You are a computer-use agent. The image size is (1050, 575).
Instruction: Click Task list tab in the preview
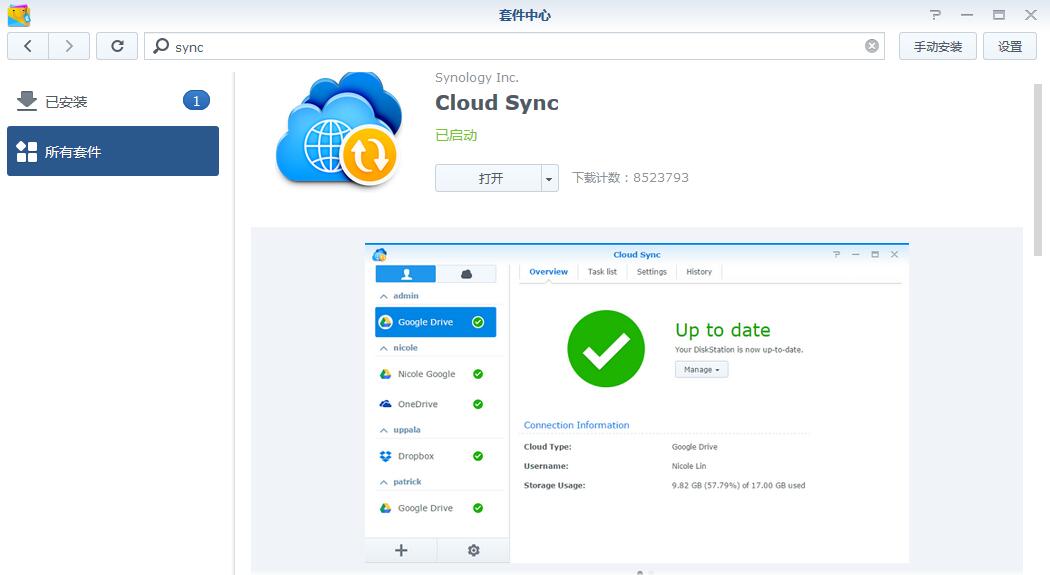[602, 272]
